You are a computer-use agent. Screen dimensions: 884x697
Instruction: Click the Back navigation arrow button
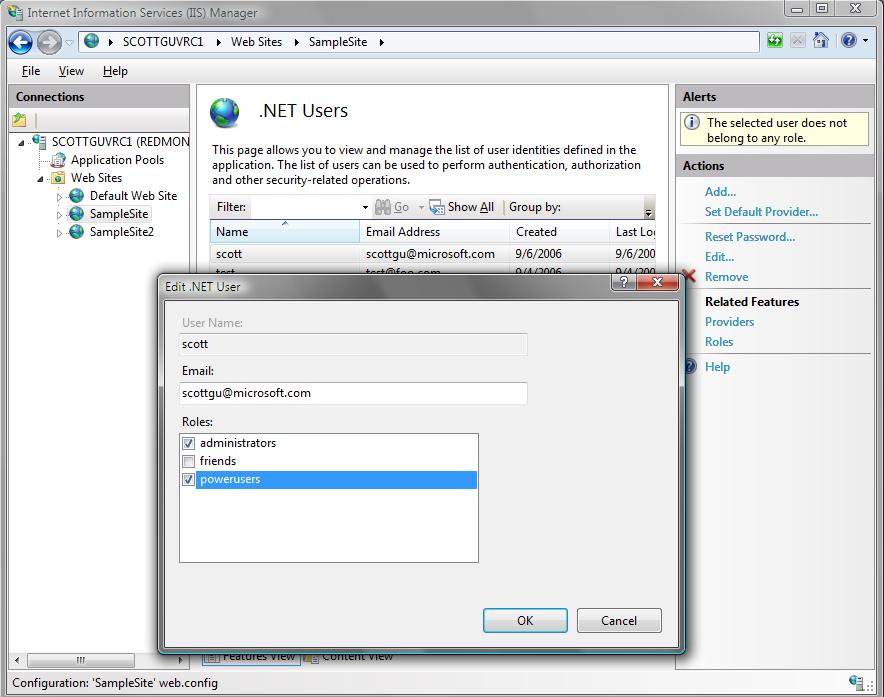pyautogui.click(x=20, y=42)
